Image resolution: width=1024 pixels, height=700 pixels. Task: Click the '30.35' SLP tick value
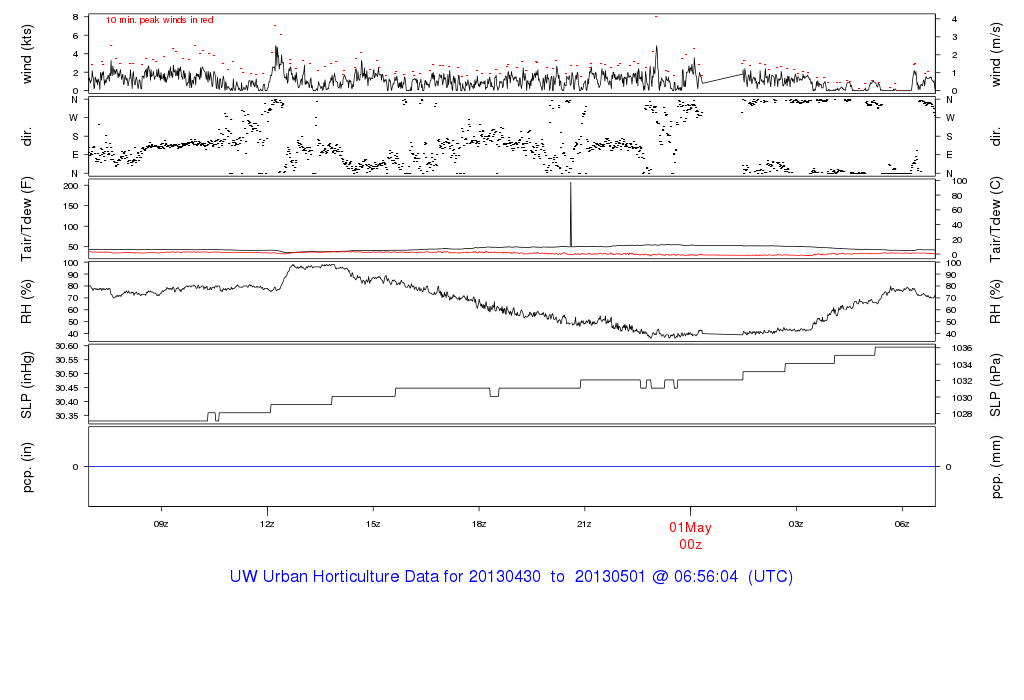pos(67,416)
